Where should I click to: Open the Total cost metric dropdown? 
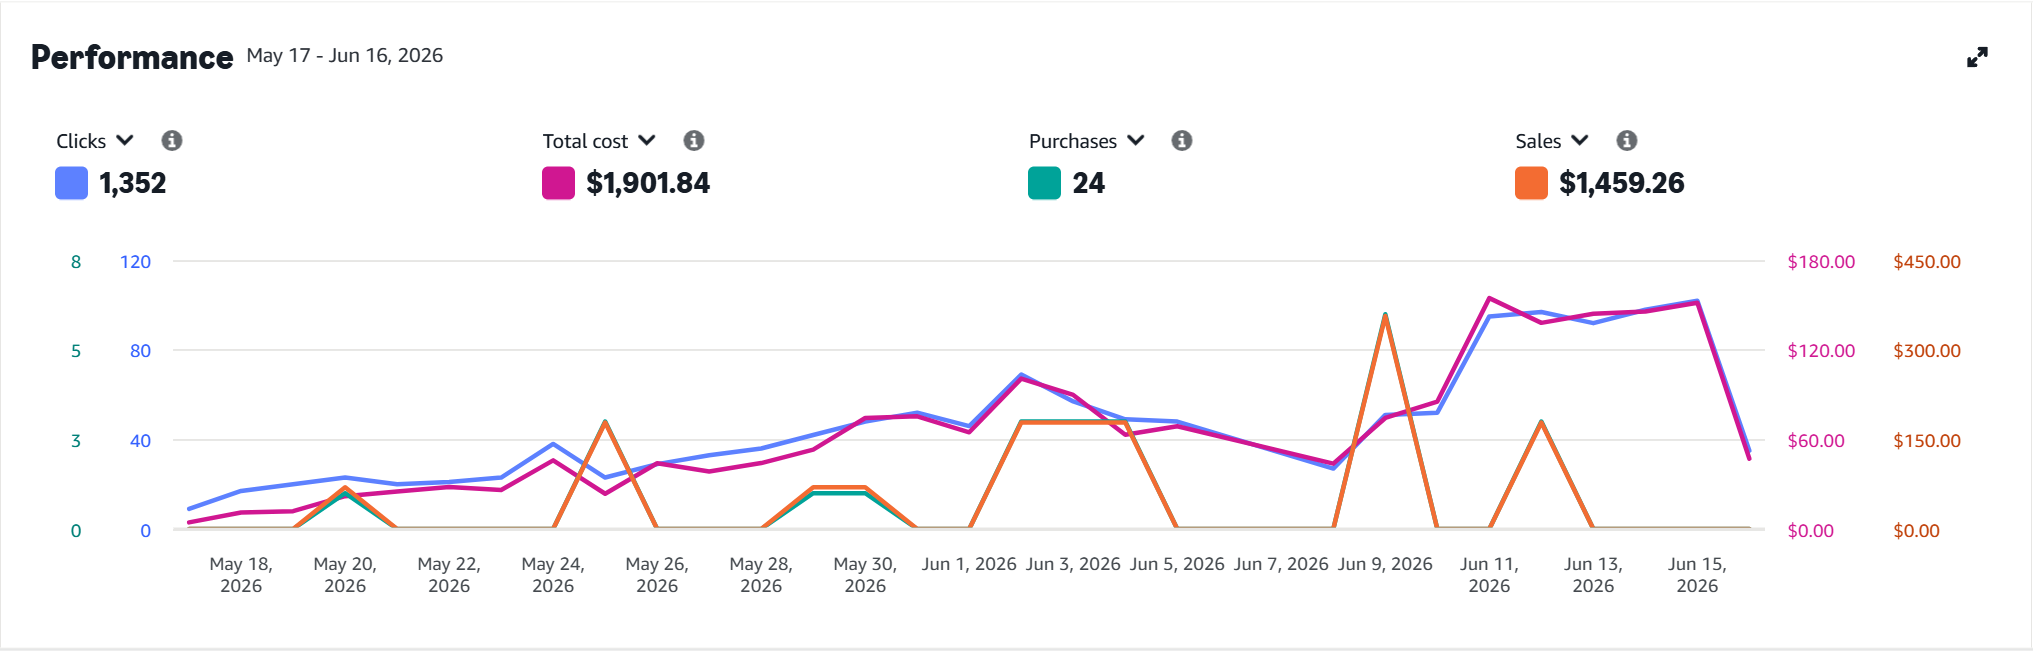coord(599,141)
